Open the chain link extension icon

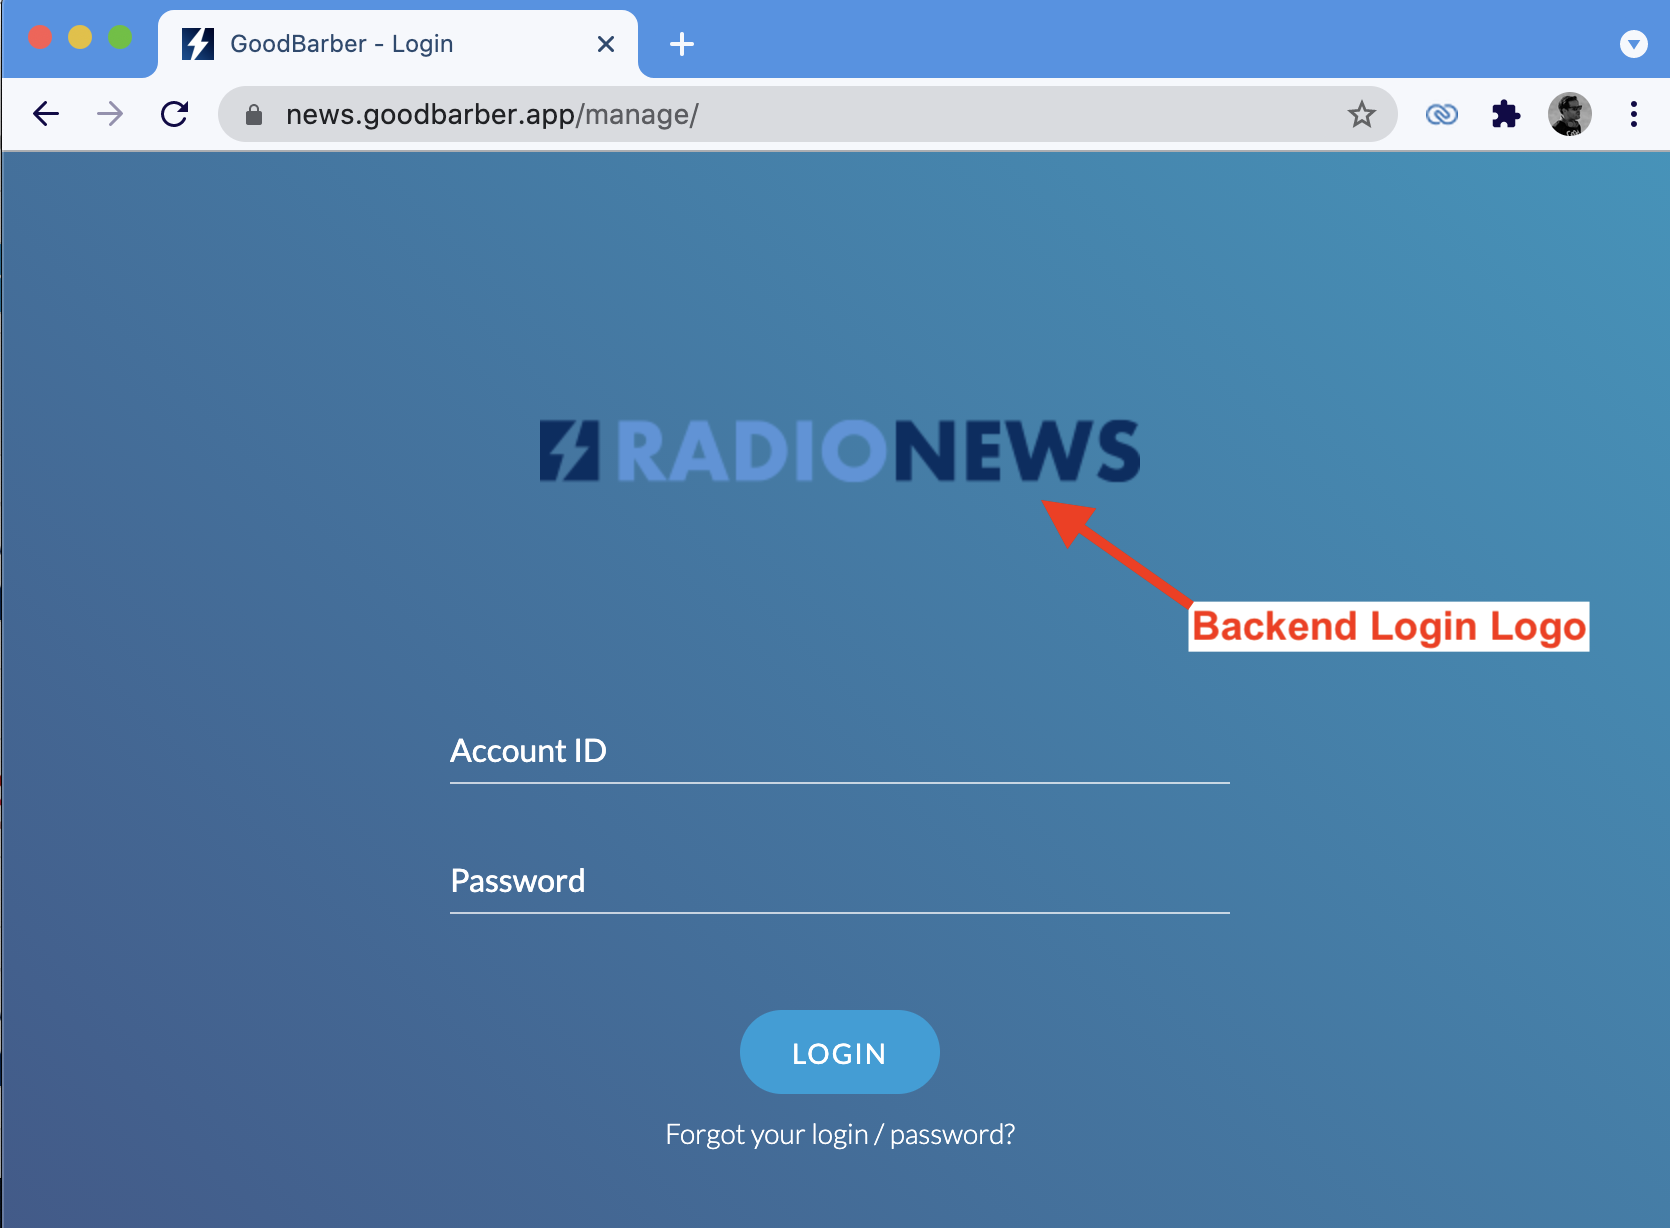(x=1441, y=114)
